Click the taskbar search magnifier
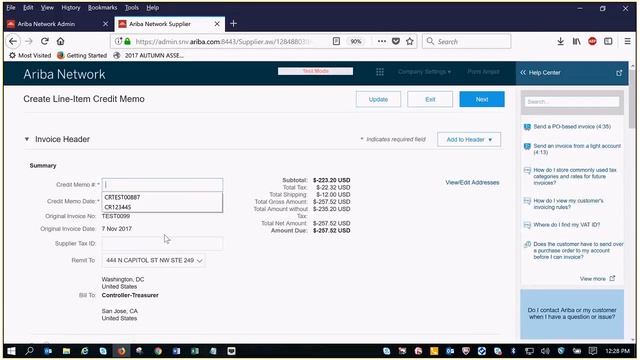Image resolution: width=640 pixels, height=360 pixels. (29, 351)
